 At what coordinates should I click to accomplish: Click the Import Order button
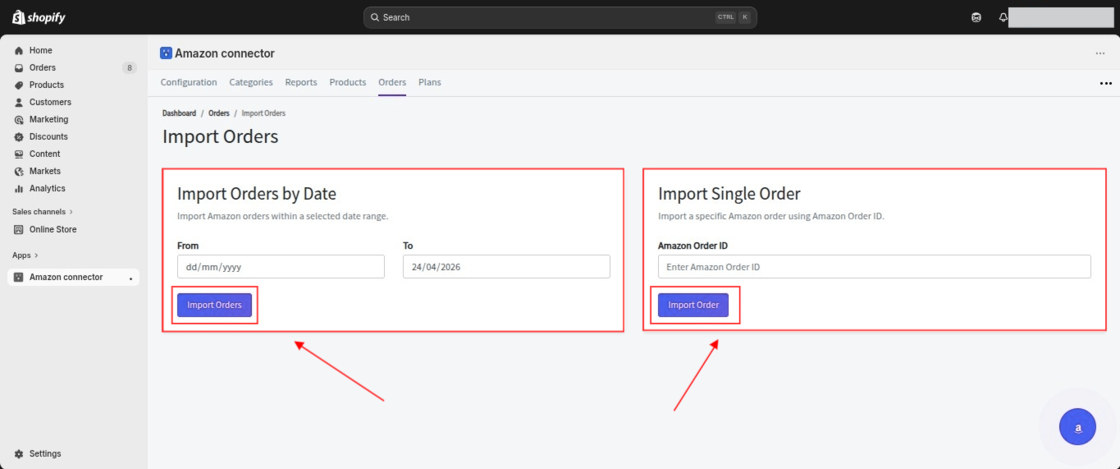click(693, 306)
